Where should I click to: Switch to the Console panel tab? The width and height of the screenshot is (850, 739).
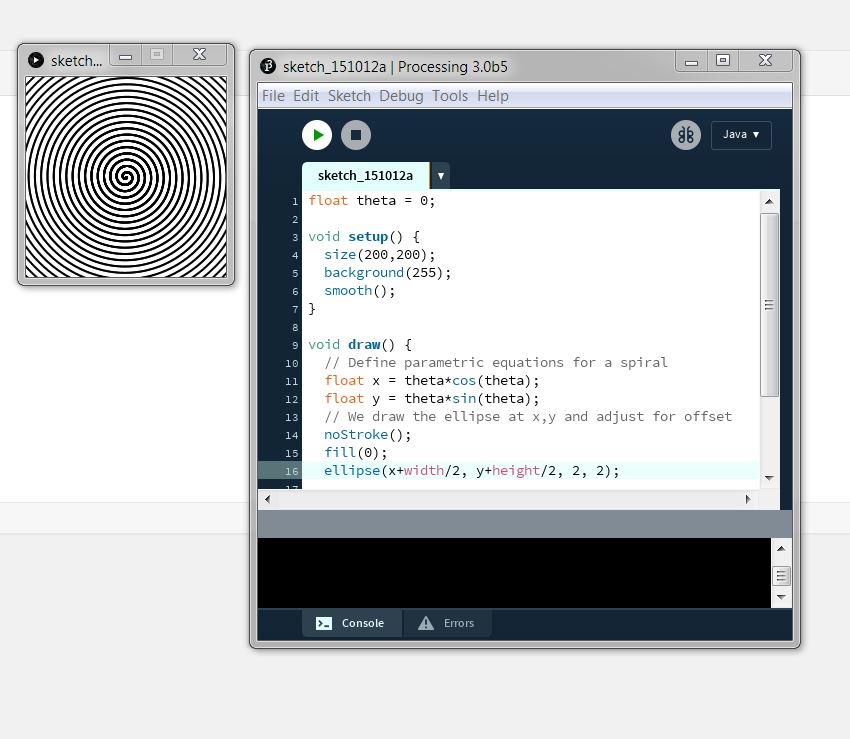352,623
